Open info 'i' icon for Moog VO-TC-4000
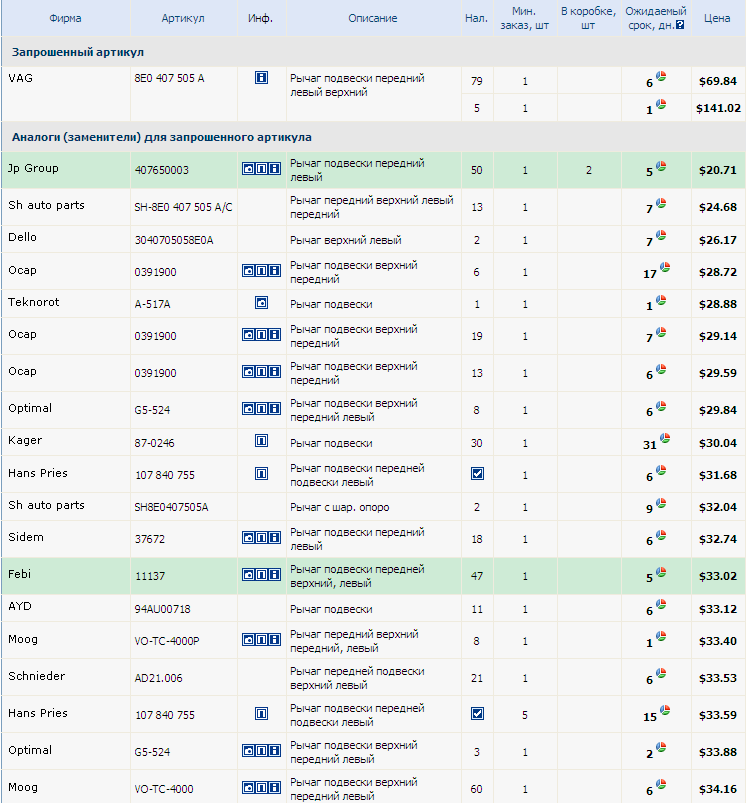 click(274, 787)
